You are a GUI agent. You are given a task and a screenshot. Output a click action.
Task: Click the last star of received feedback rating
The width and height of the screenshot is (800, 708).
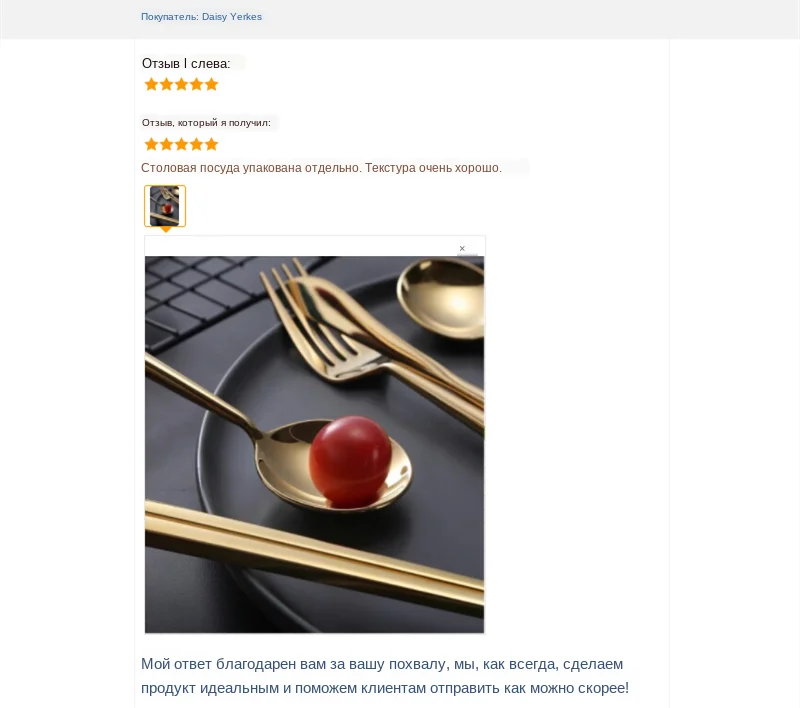tap(211, 144)
